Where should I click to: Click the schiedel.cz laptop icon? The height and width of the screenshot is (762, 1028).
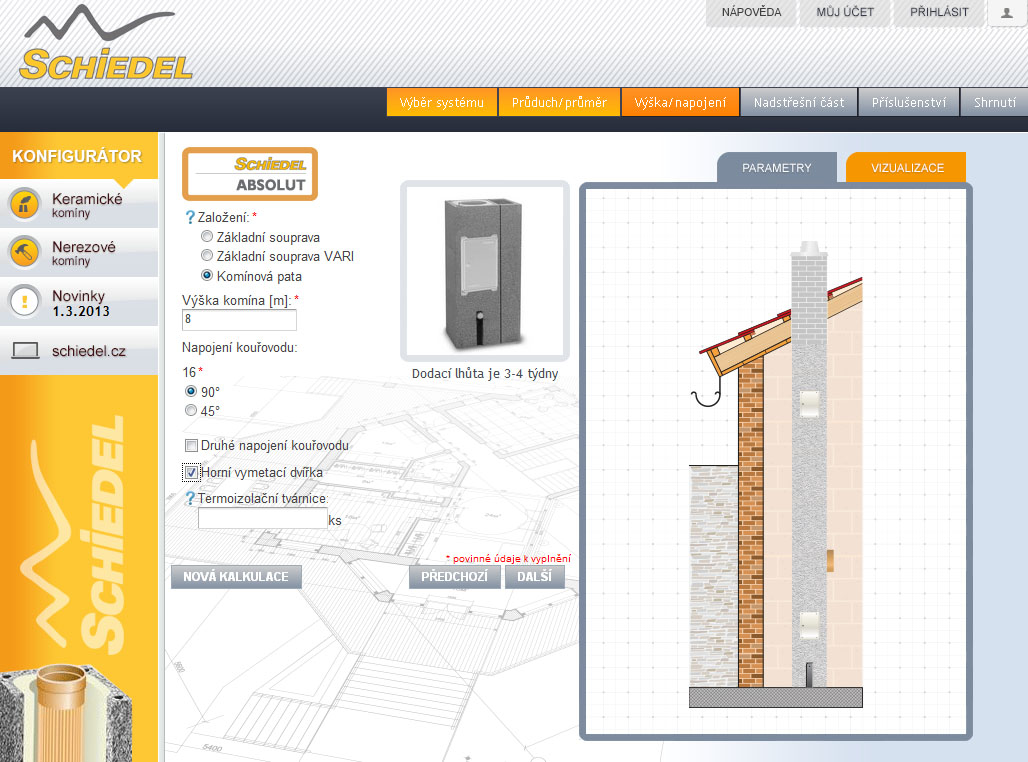[x=25, y=351]
